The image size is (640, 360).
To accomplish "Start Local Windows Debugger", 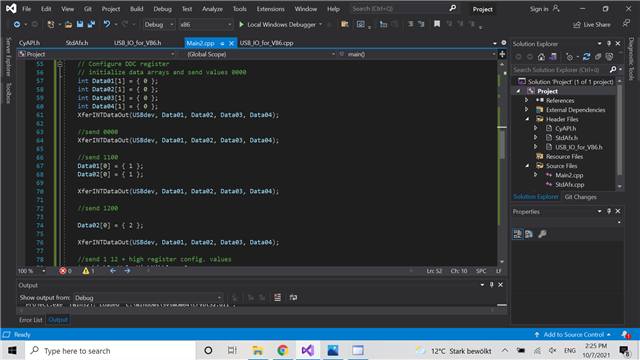I will pos(281,24).
